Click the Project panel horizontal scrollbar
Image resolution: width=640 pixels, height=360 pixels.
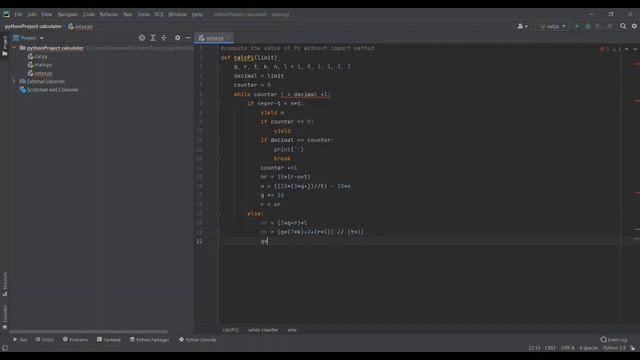pyautogui.click(x=88, y=331)
